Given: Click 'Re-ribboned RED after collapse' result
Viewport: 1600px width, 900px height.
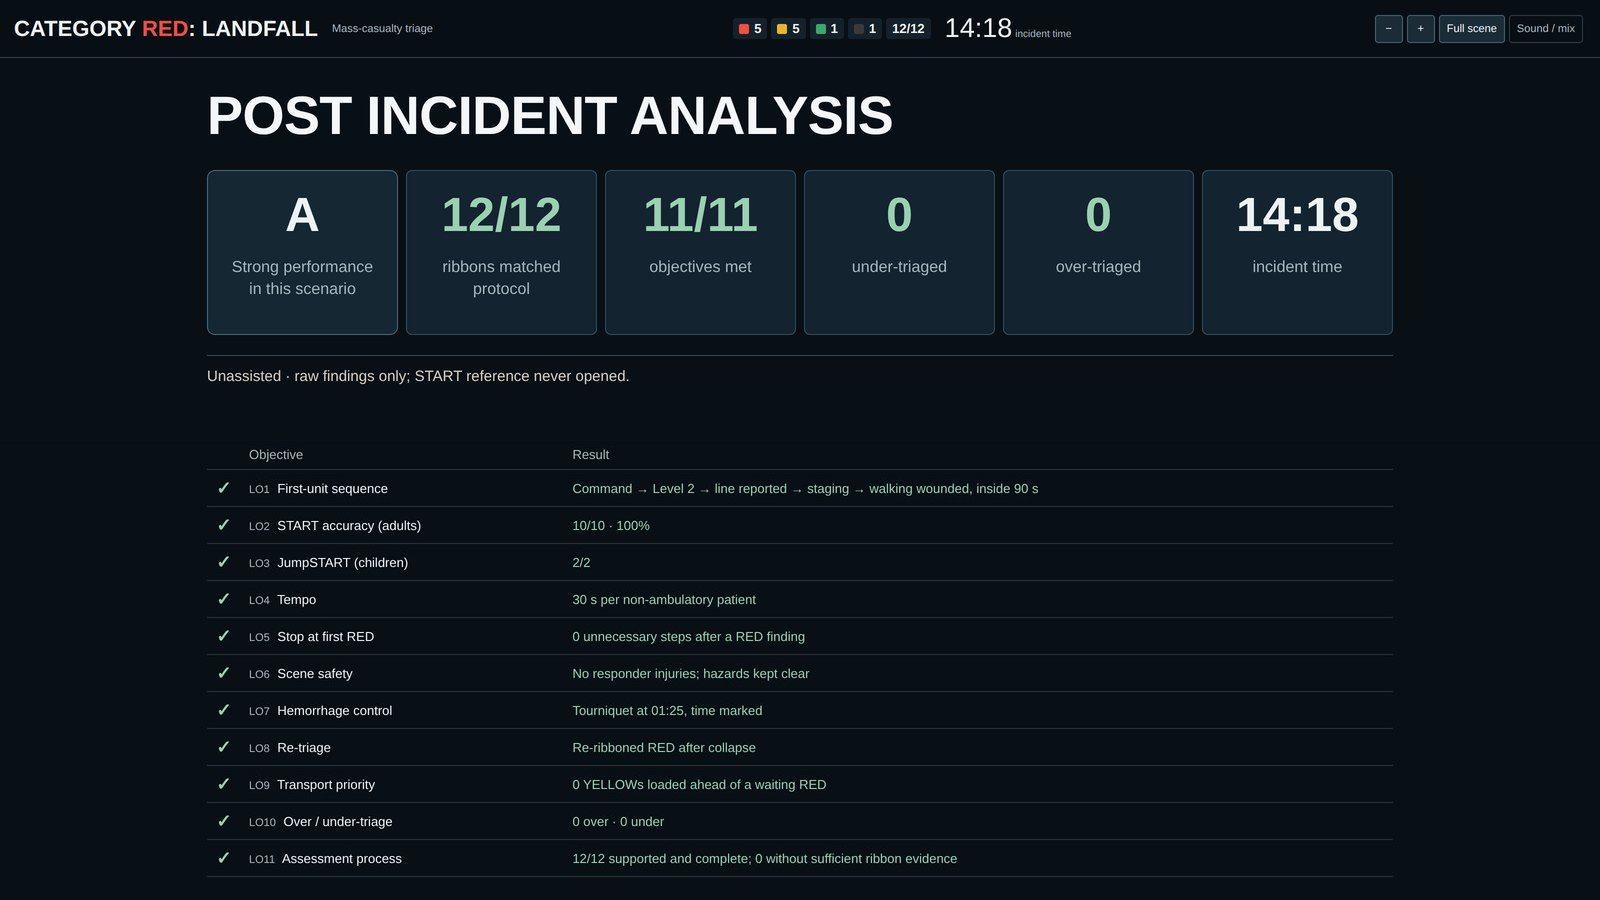Looking at the screenshot, I should (x=664, y=748).
